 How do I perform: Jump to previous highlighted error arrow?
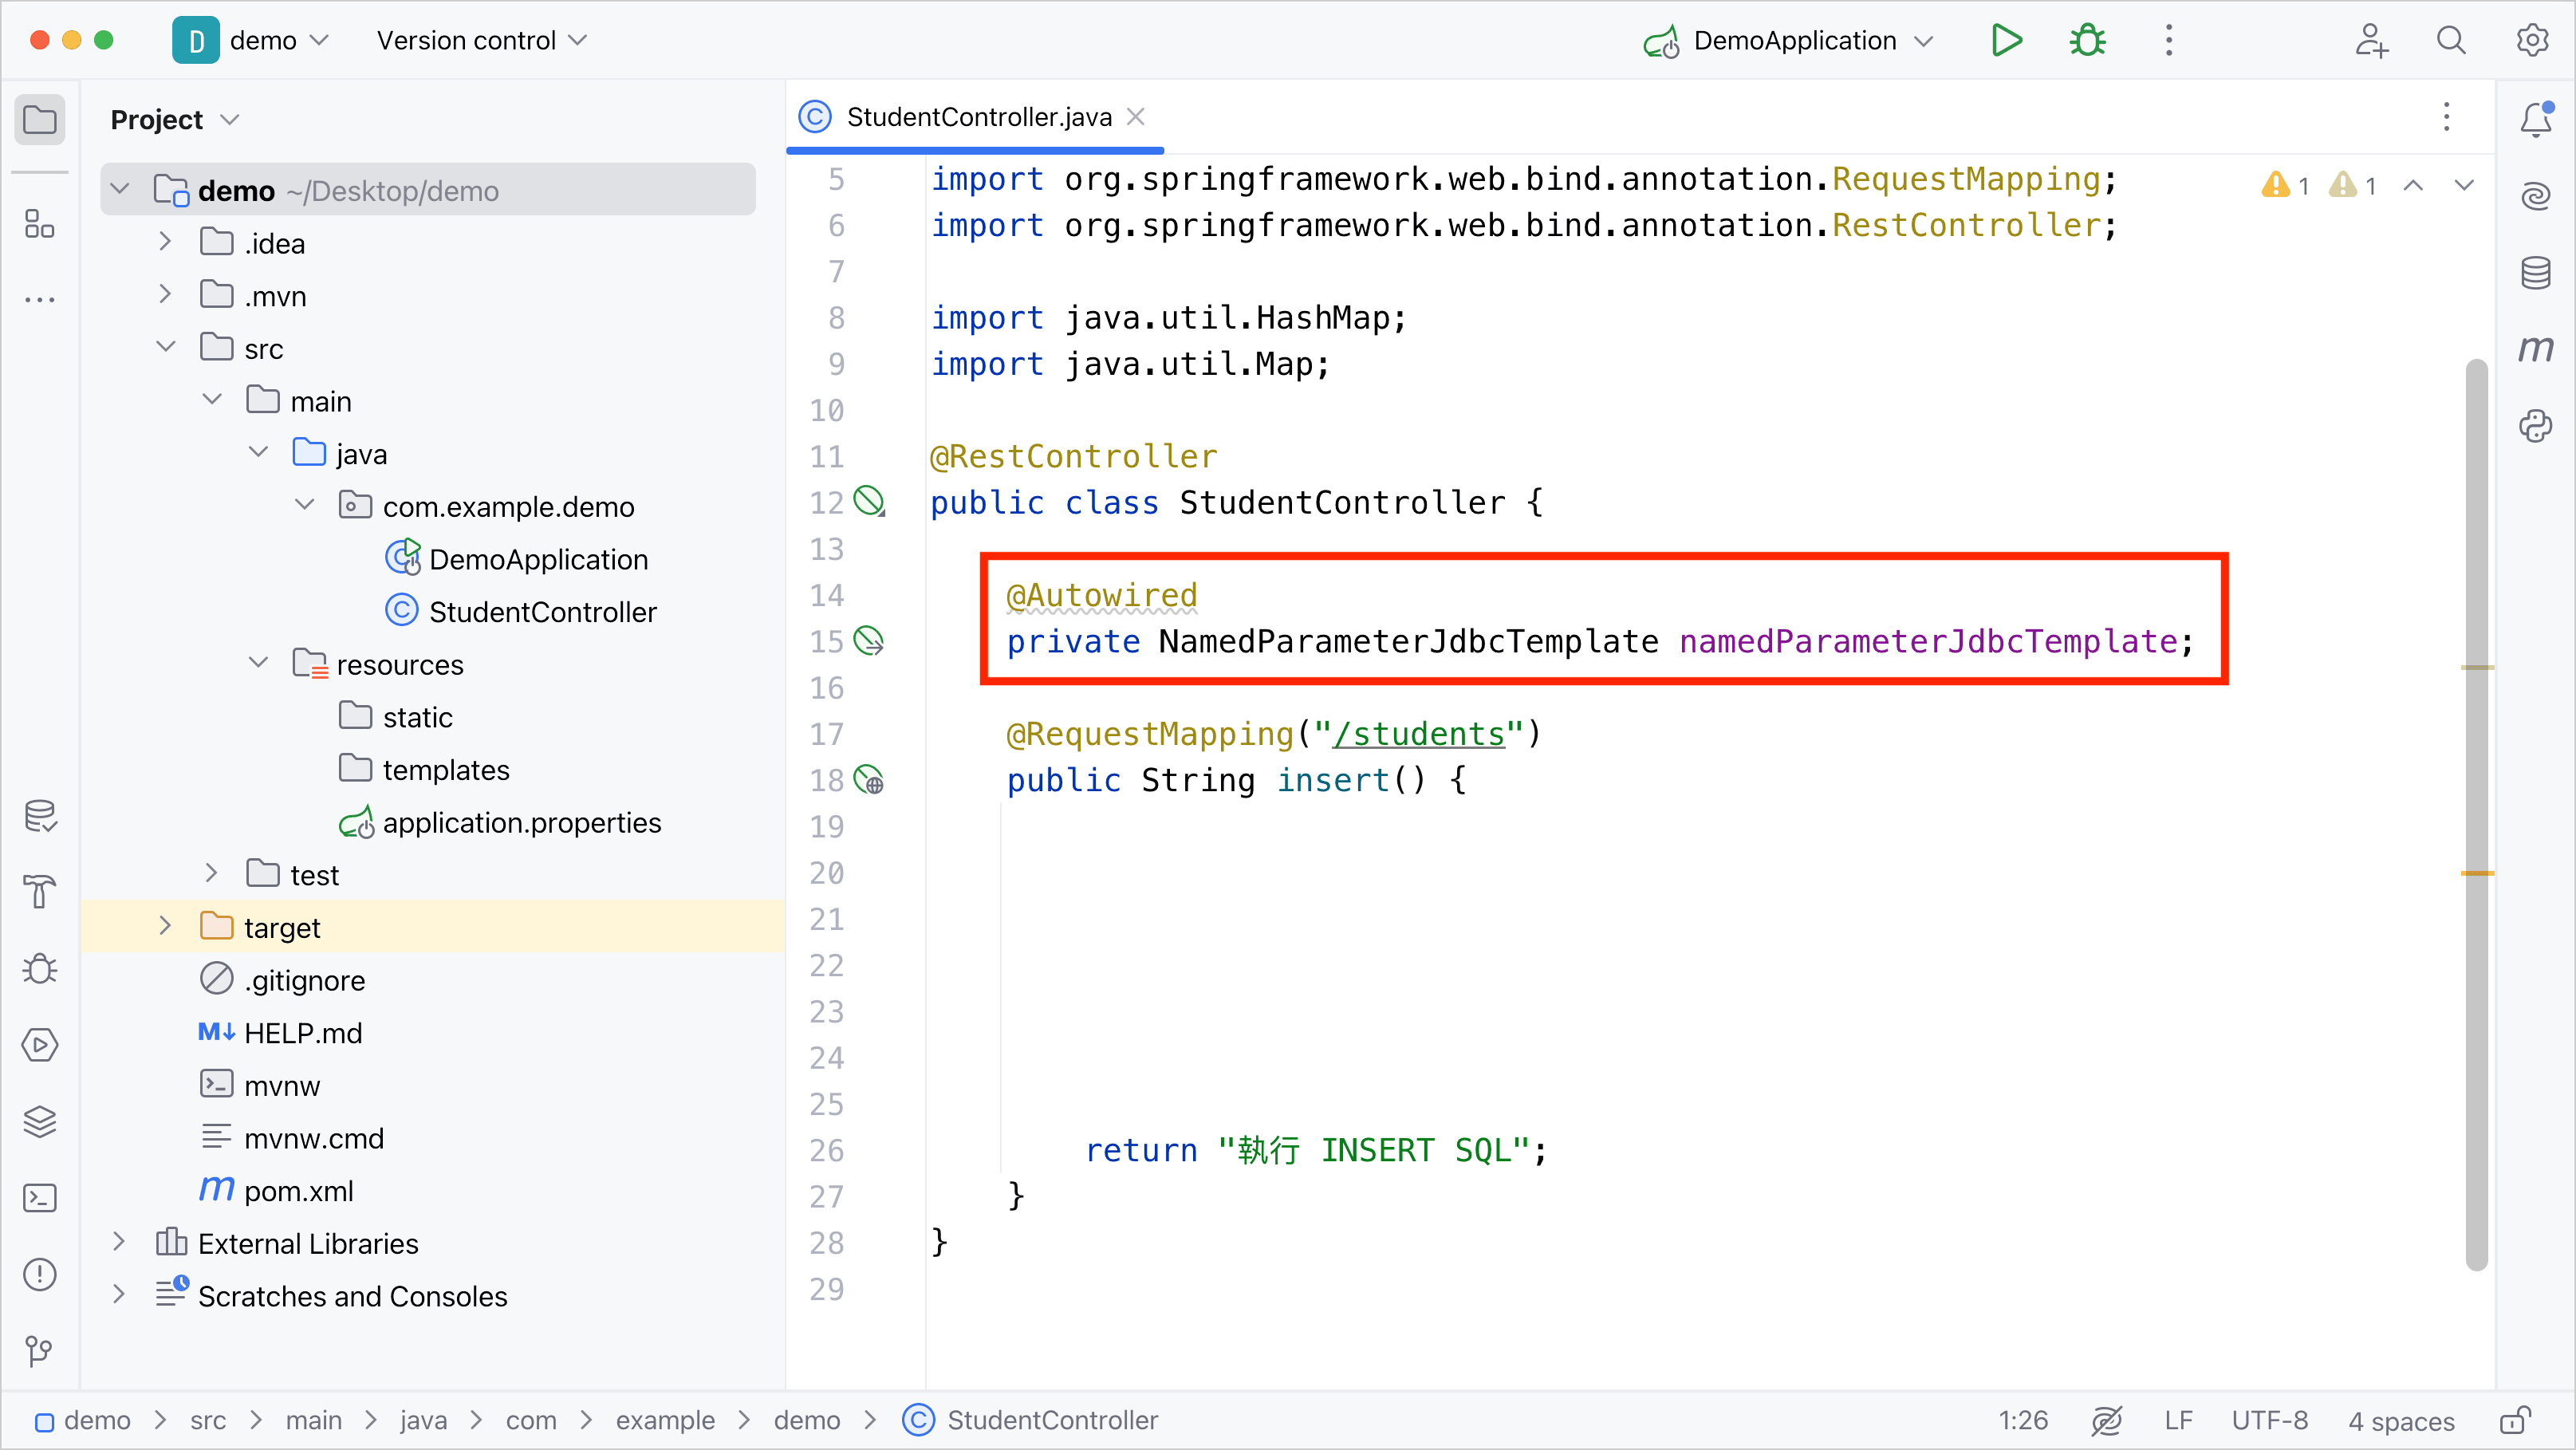pyautogui.click(x=2412, y=185)
